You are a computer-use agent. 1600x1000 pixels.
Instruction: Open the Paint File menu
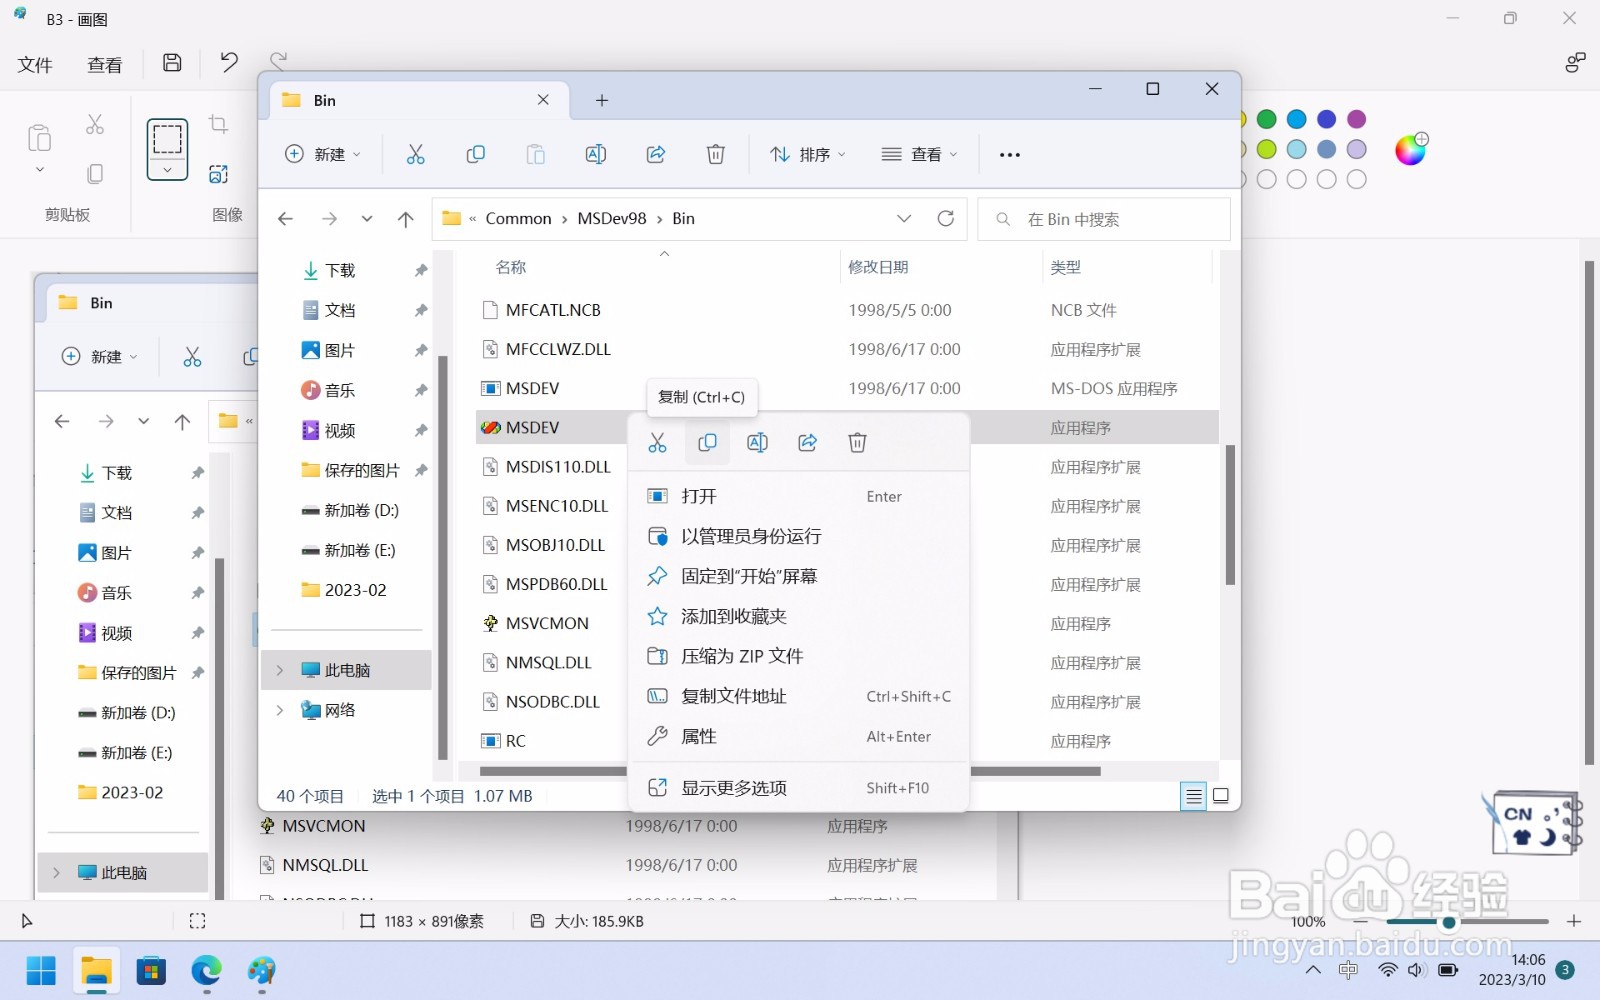pyautogui.click(x=35, y=65)
